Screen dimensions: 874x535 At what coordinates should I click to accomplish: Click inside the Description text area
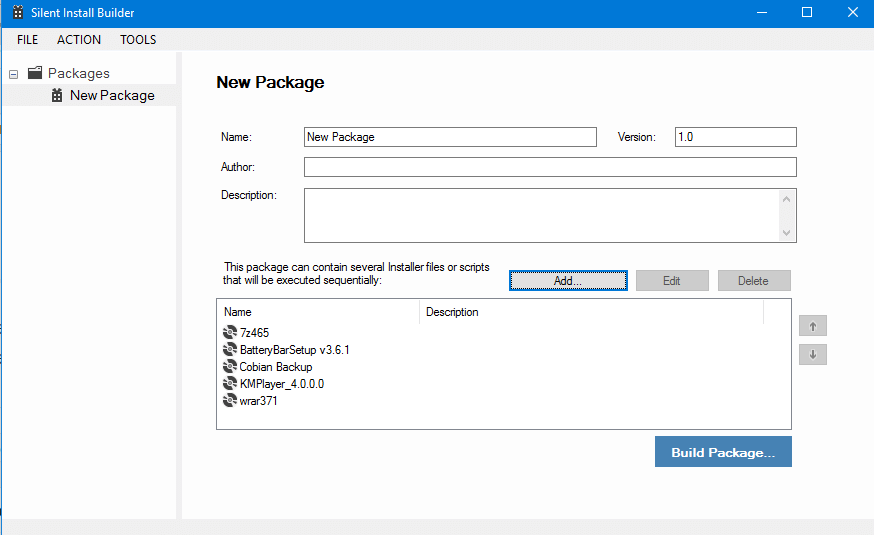pyautogui.click(x=542, y=216)
